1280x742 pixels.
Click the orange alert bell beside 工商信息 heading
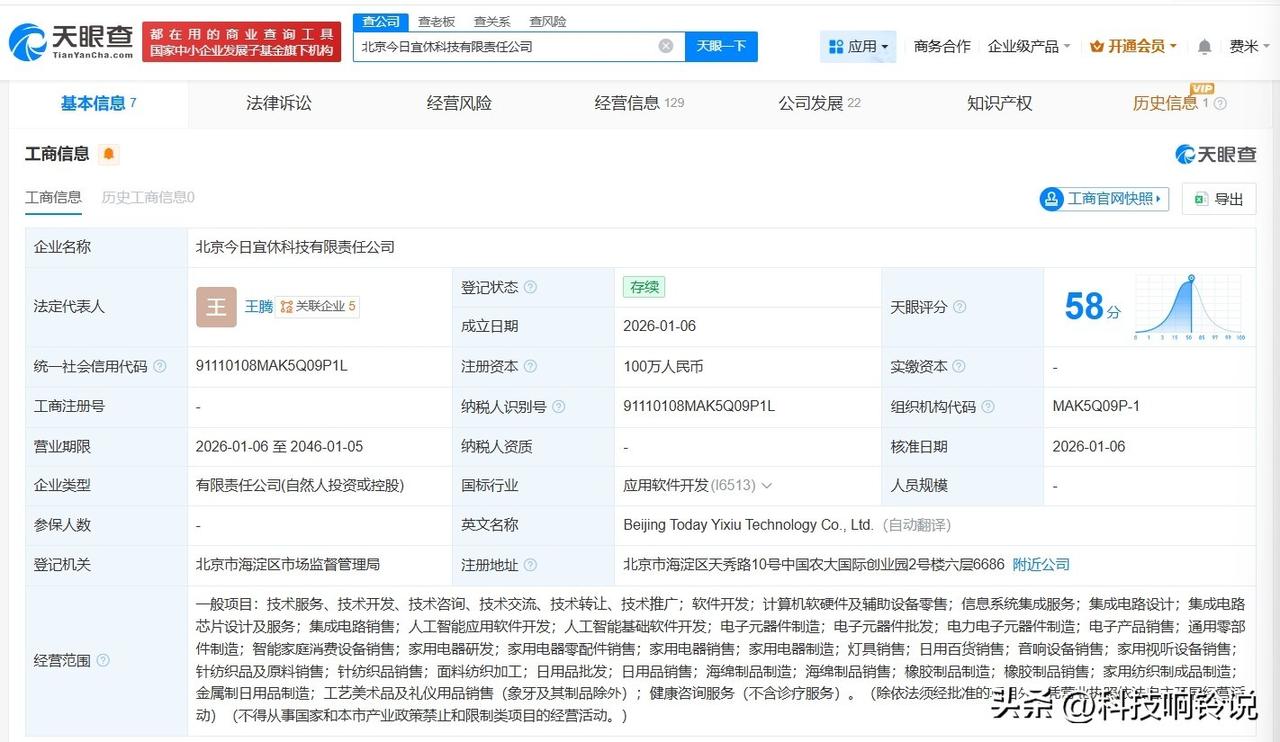pyautogui.click(x=108, y=154)
